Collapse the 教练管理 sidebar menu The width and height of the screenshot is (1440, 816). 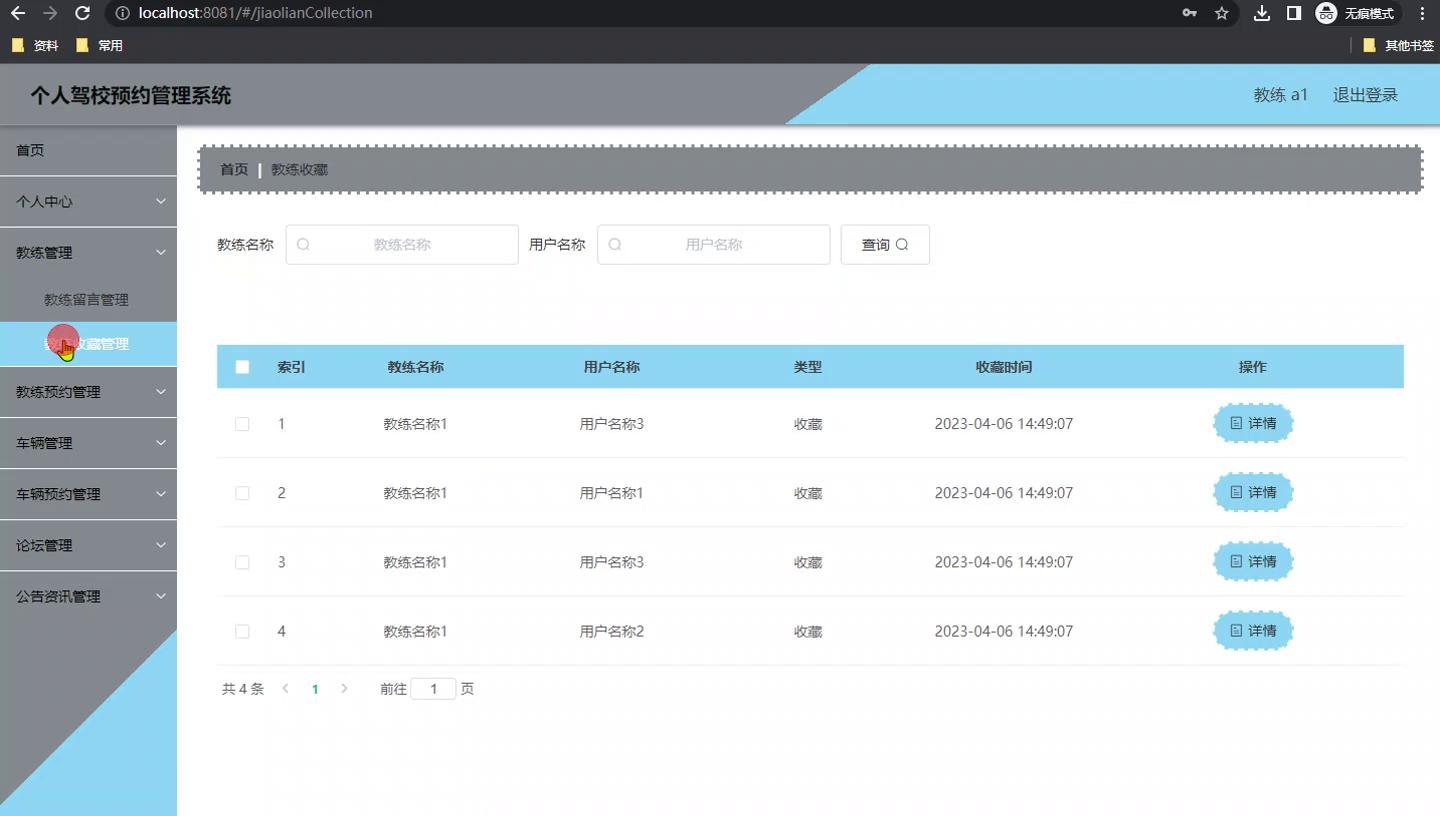coord(88,252)
